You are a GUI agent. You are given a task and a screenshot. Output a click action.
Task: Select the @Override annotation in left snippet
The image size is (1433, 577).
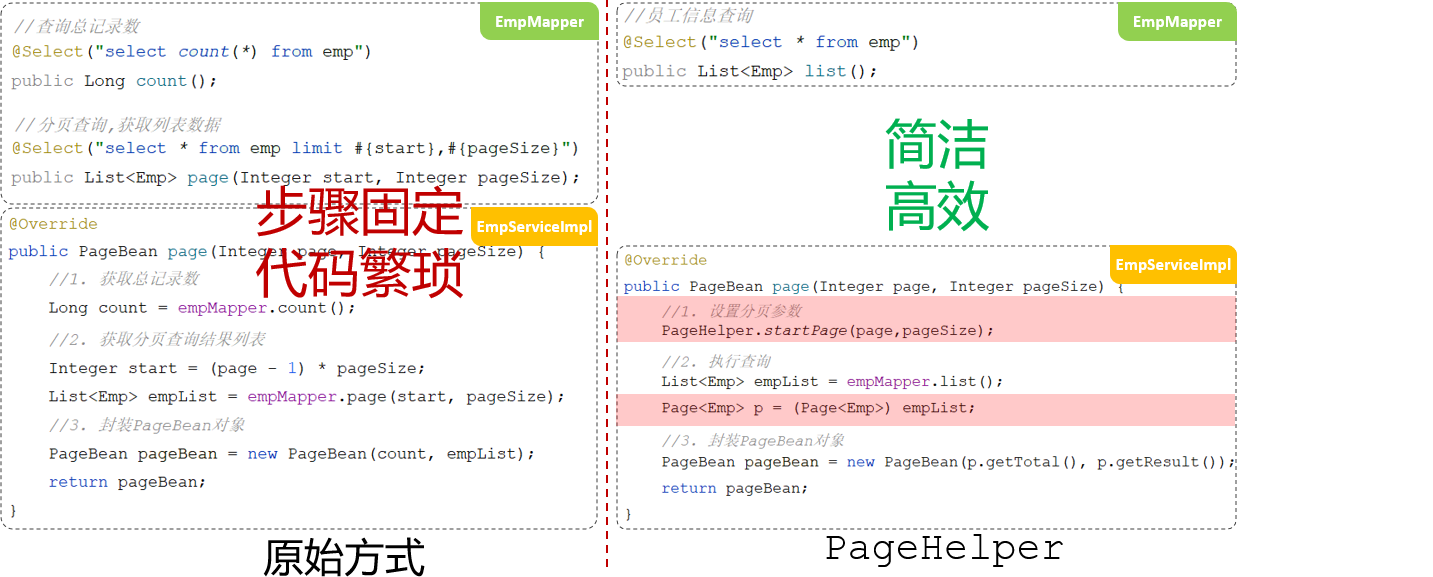click(x=53, y=223)
